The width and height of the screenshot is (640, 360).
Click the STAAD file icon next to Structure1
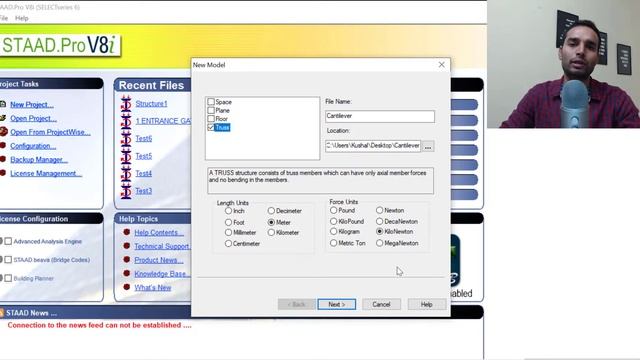(126, 104)
